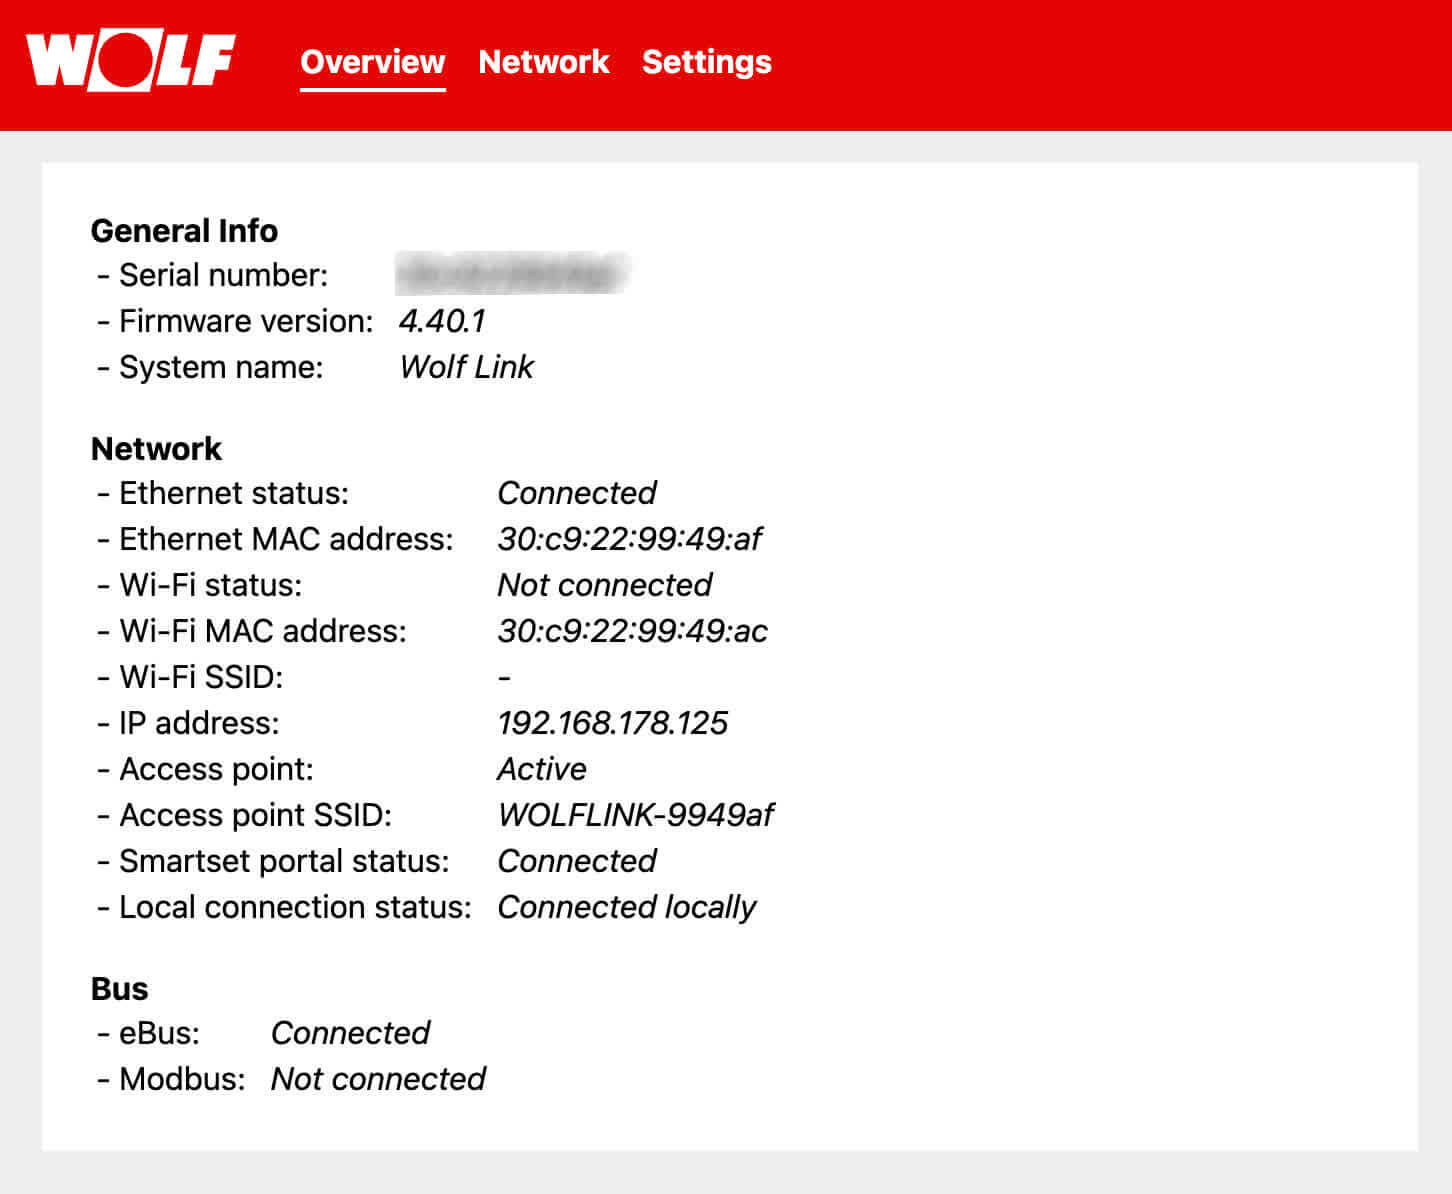
Task: Select firmware version 4.40.1 text
Action: coord(441,321)
